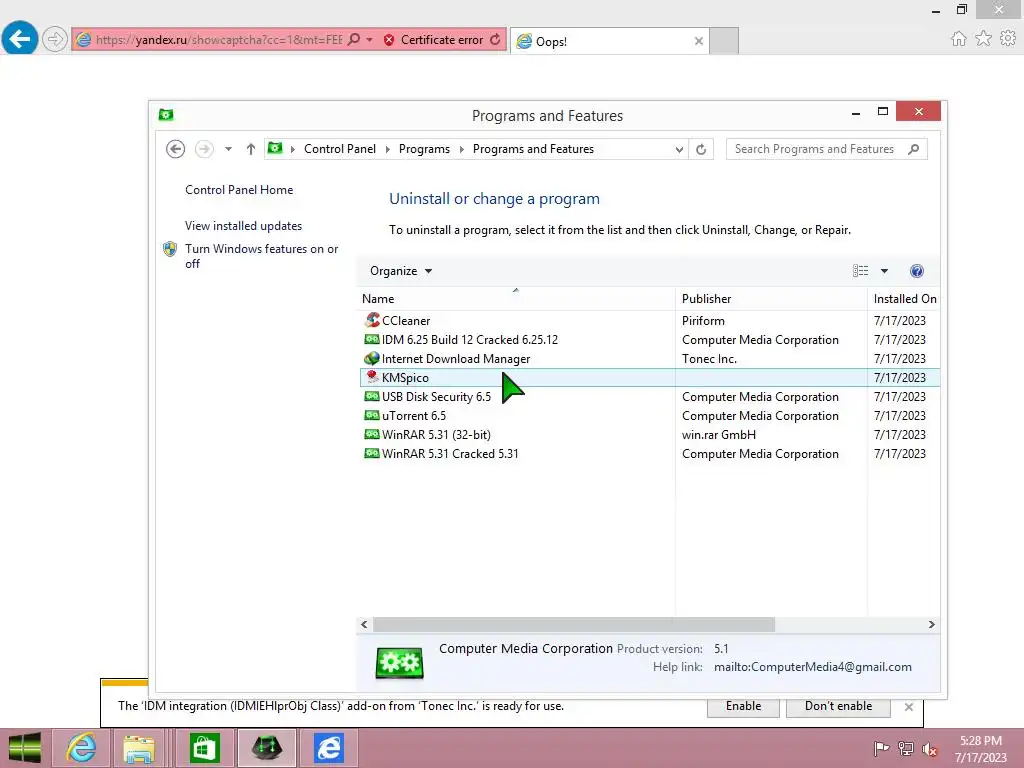The image size is (1024, 768).
Task: Dismiss the add-on notification bar
Action: [908, 707]
